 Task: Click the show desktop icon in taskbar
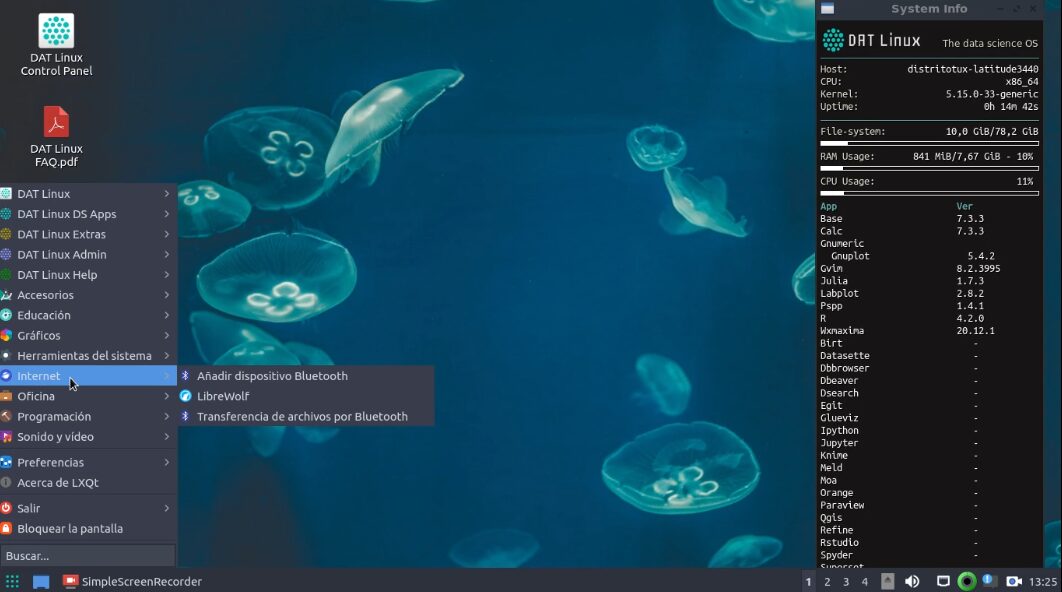coord(41,581)
